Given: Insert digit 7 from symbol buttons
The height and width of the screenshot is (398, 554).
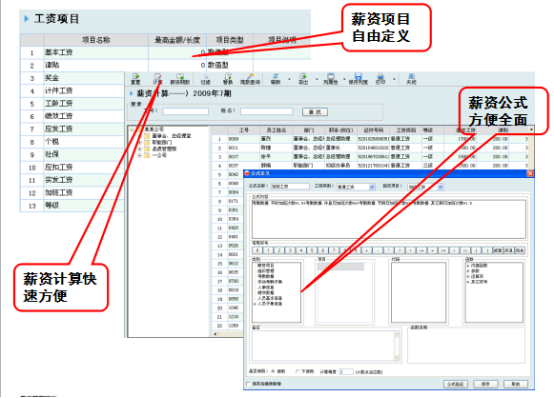Looking at the screenshot, I should (334, 250).
